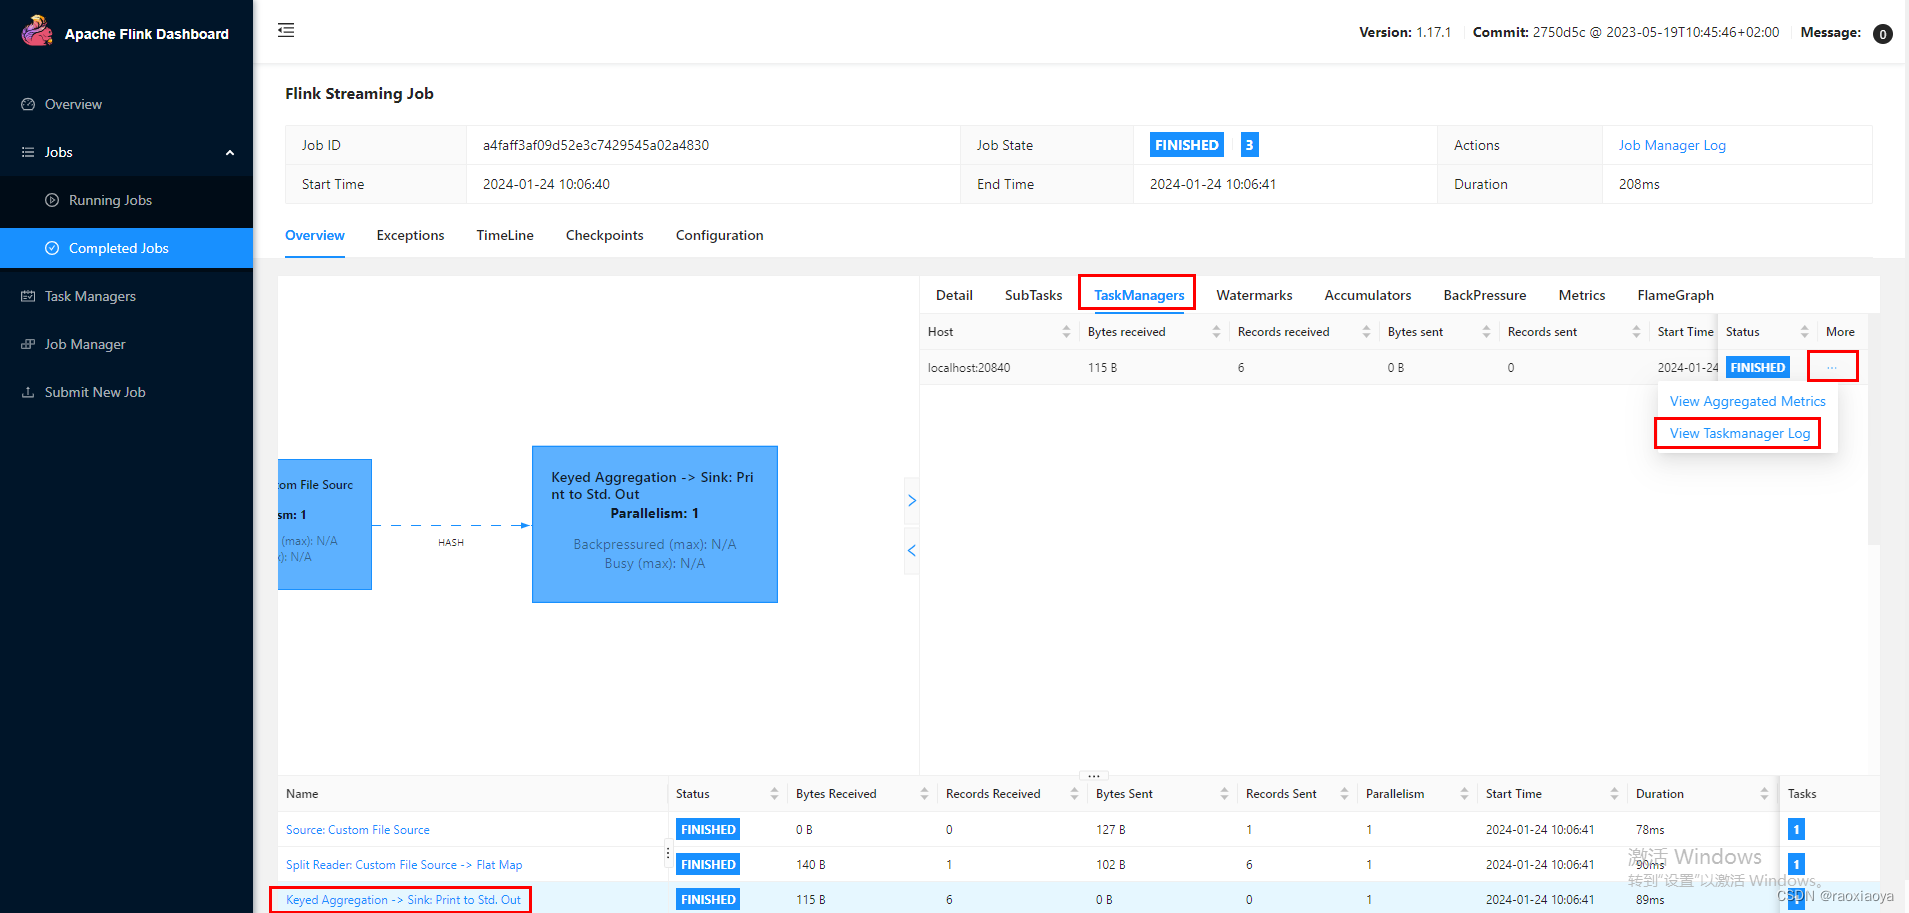Screen dimensions: 1909x913
Task: Switch to the Configuration tab
Action: click(719, 235)
